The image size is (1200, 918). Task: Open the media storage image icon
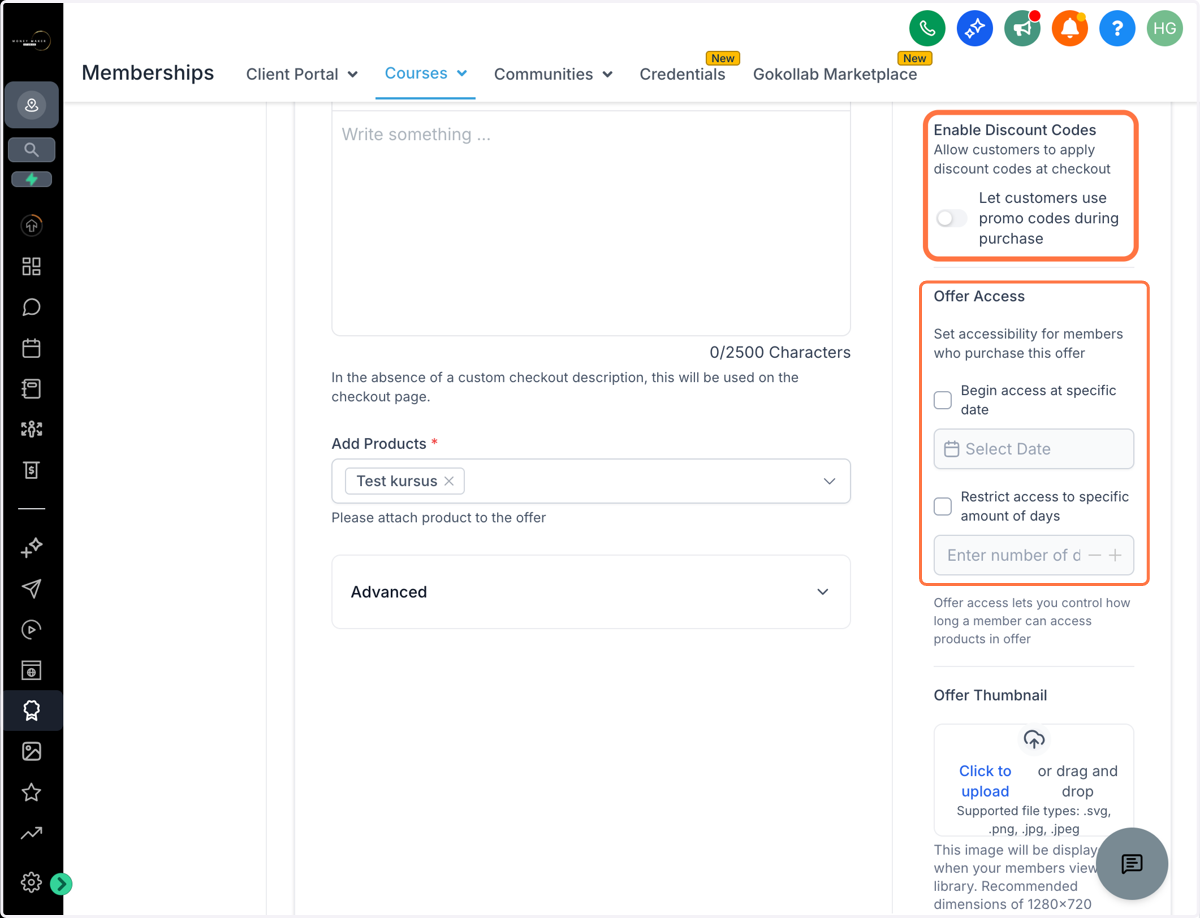point(31,751)
